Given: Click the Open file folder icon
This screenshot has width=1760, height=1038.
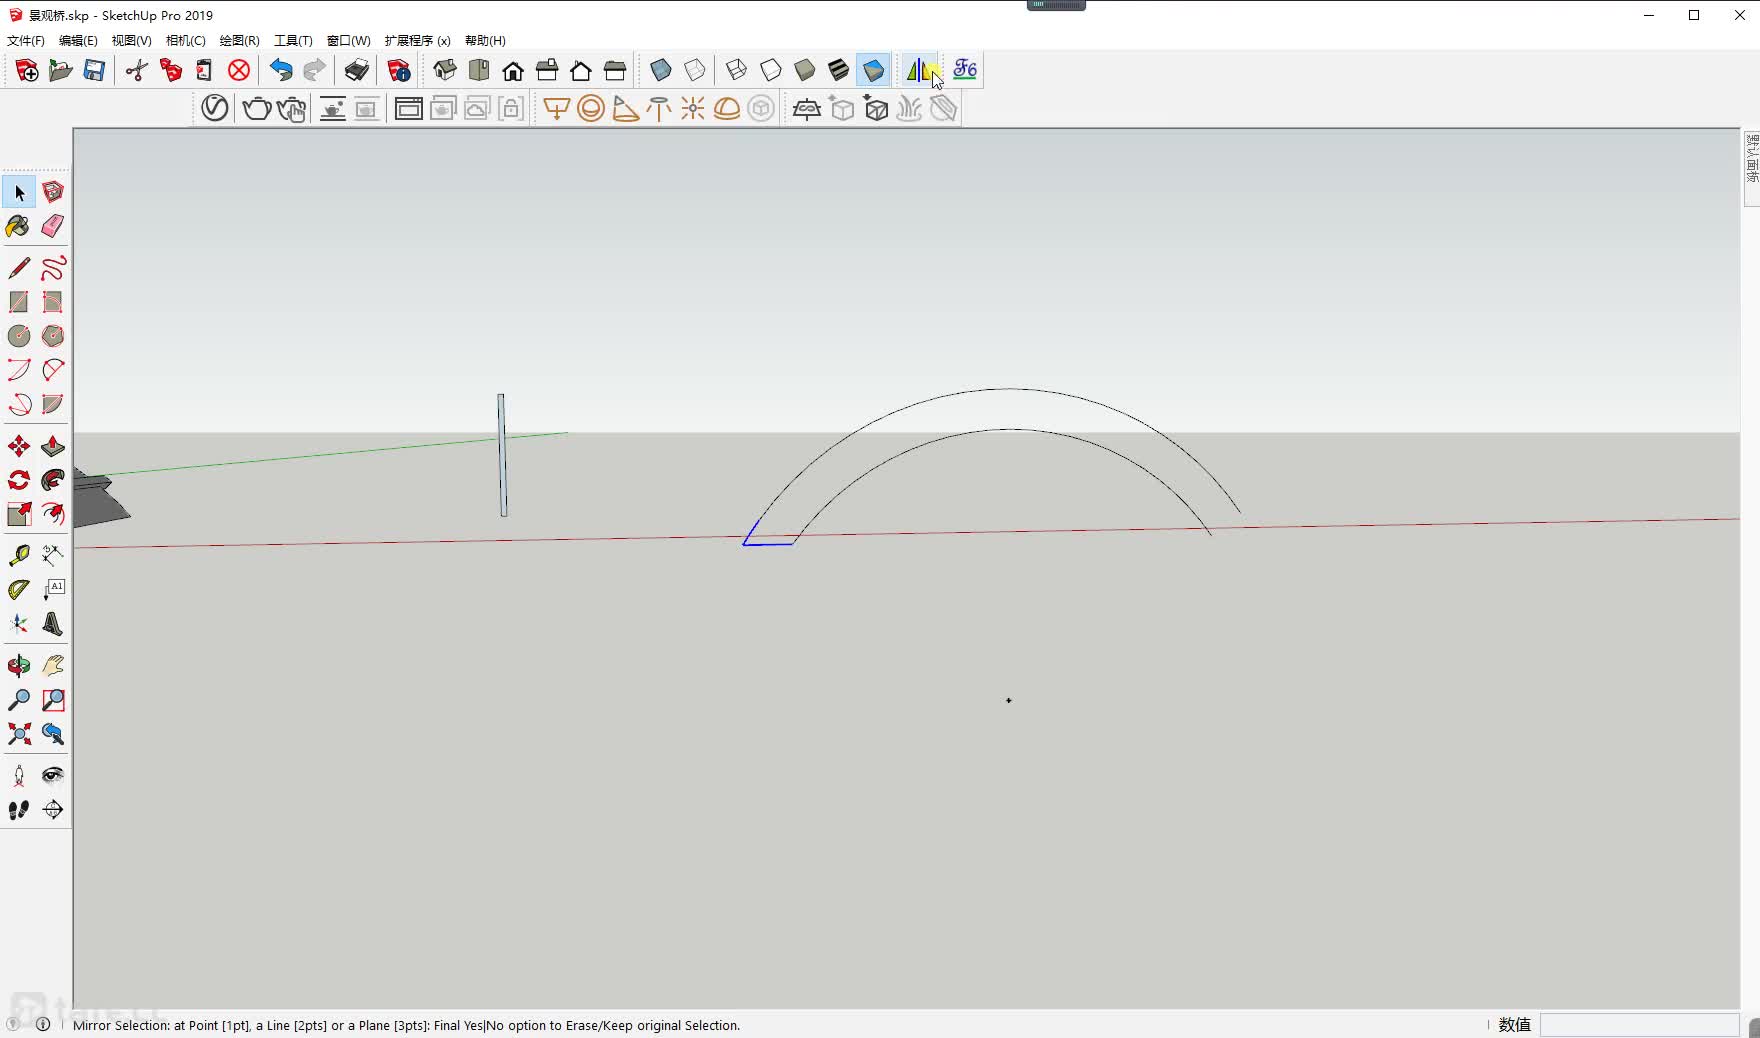Looking at the screenshot, I should (60, 70).
